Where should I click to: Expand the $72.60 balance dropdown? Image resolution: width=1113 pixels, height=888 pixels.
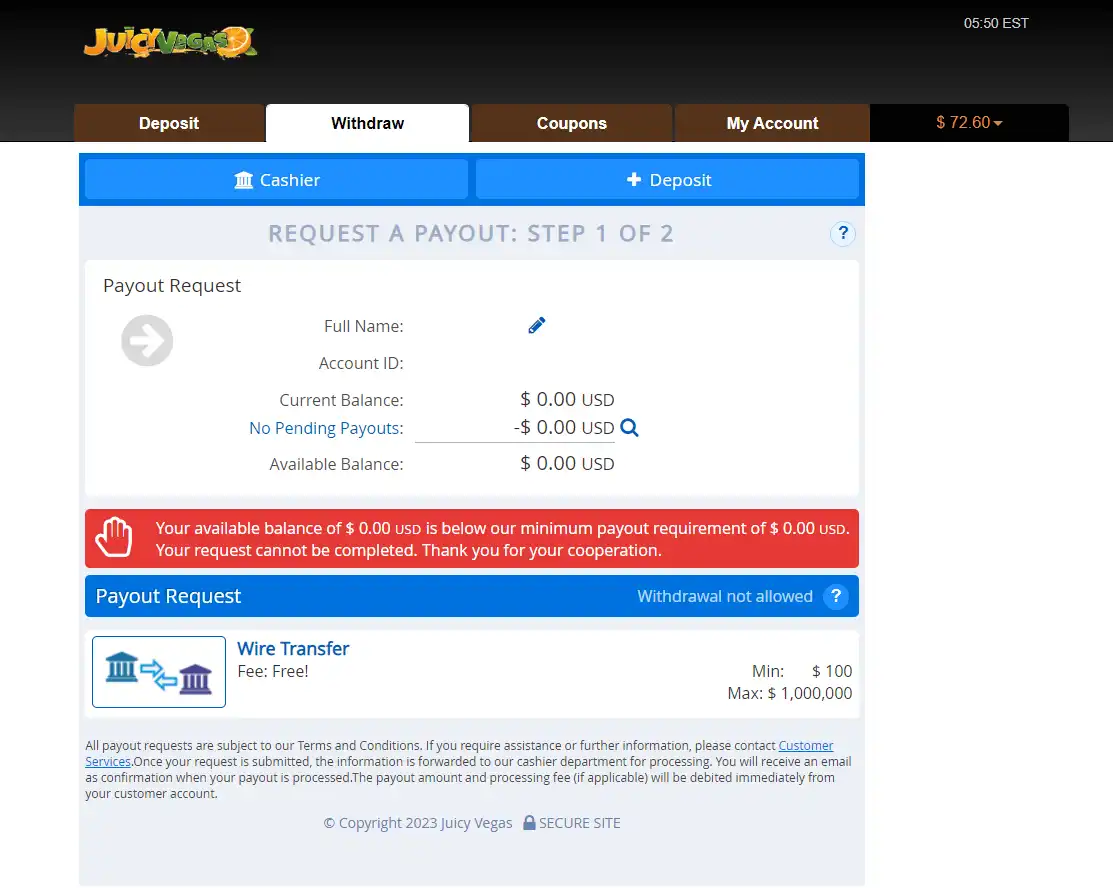(968, 123)
